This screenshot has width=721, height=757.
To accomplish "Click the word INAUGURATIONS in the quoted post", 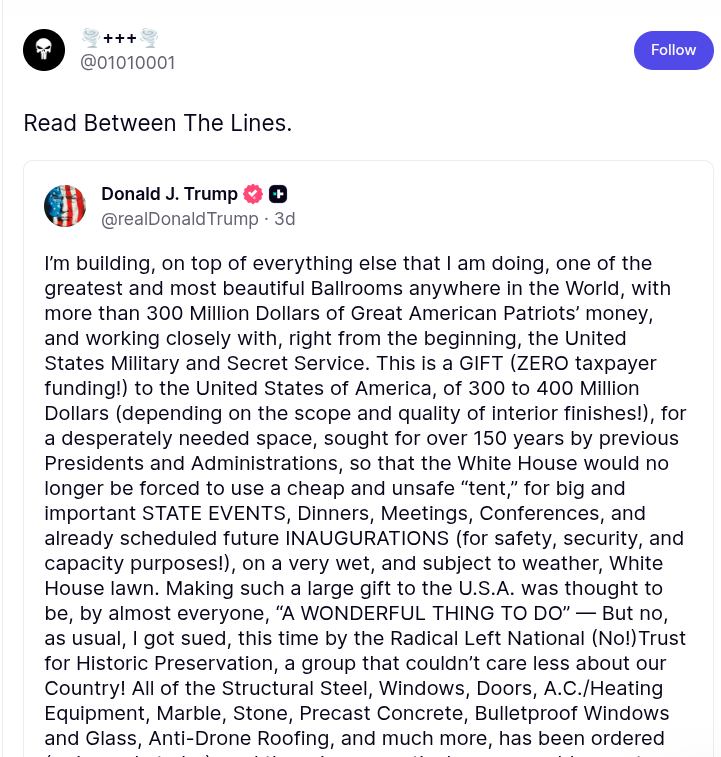I will coord(368,538).
